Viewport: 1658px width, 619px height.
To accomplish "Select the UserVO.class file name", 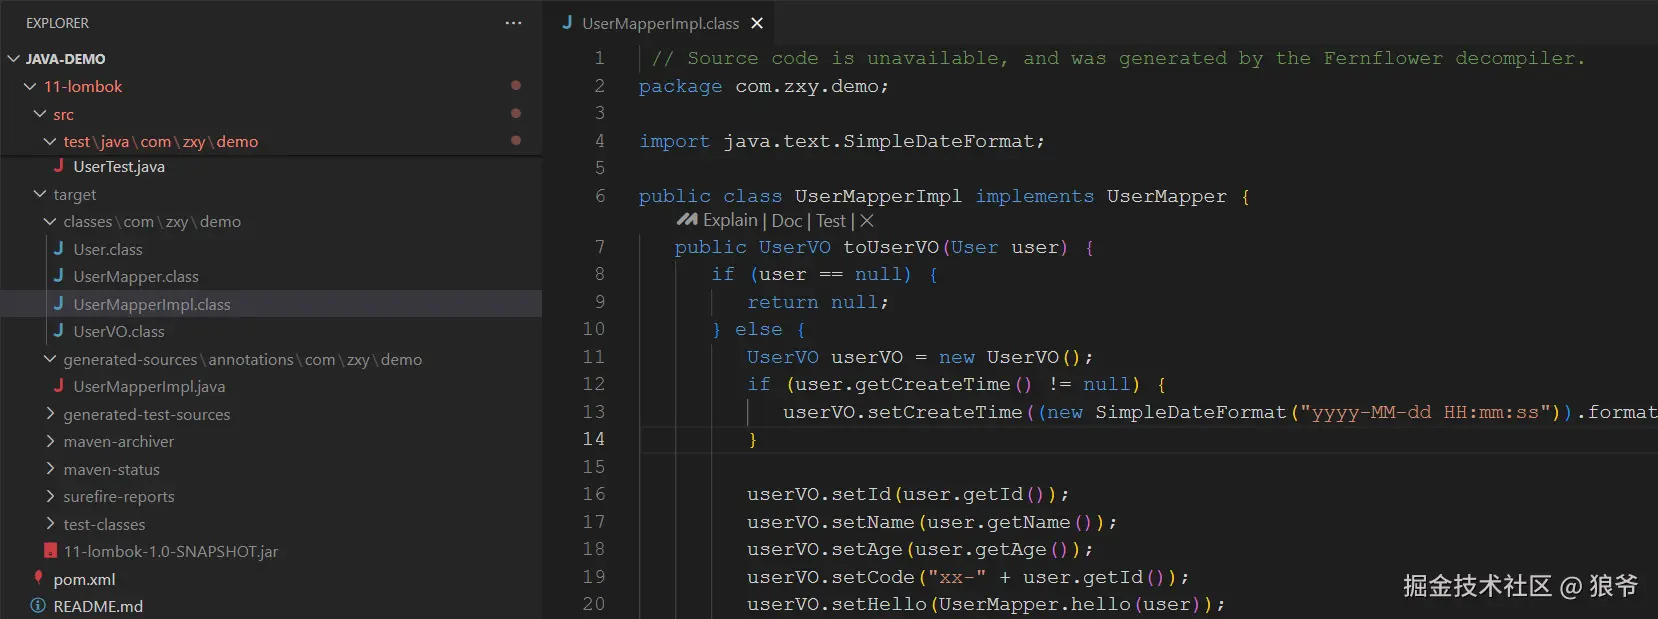I will click(119, 331).
